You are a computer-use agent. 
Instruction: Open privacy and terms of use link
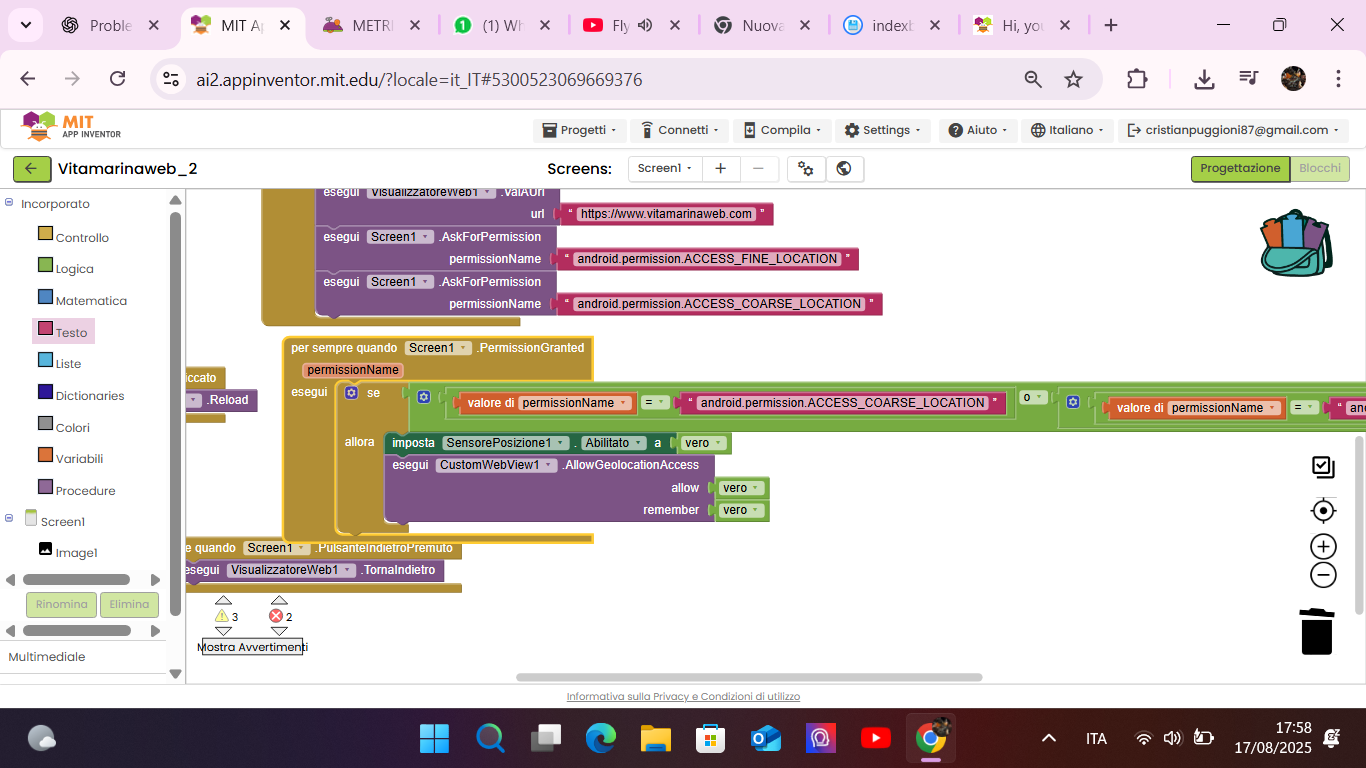click(683, 697)
